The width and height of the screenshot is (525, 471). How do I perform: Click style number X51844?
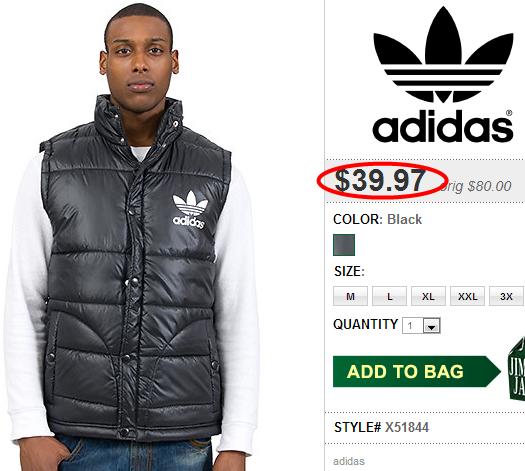click(406, 427)
